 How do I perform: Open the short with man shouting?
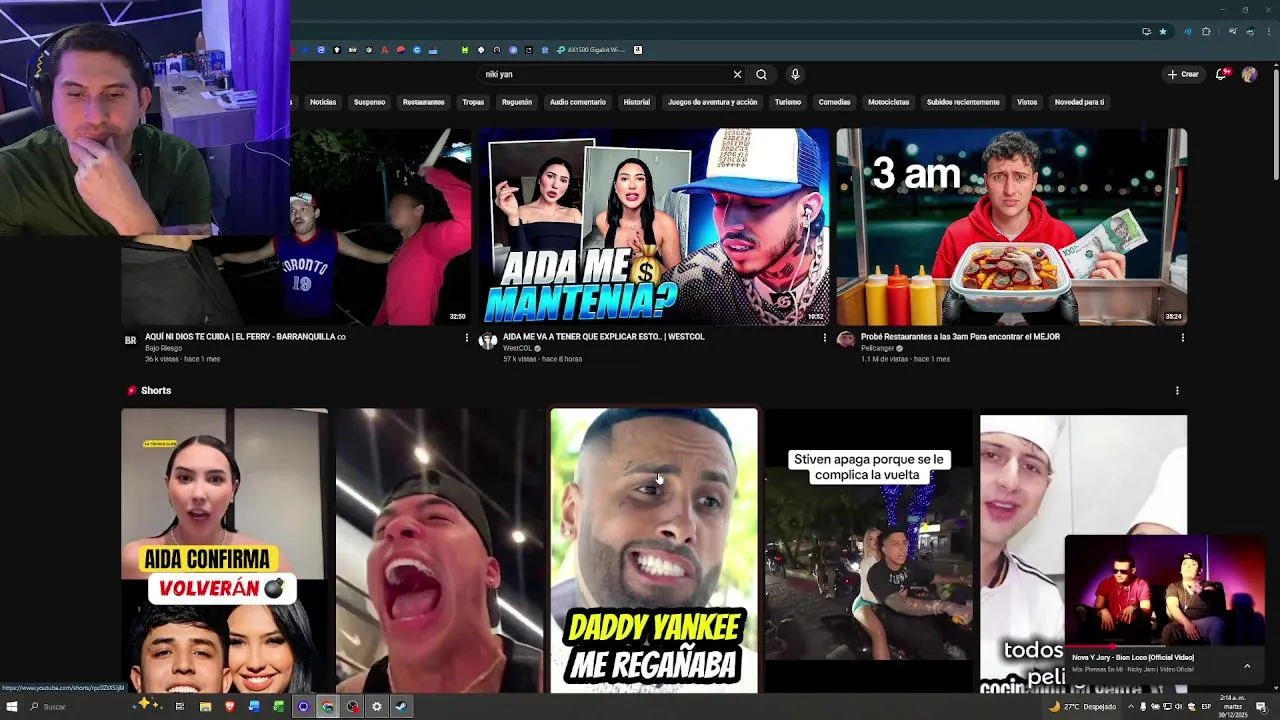coord(439,550)
